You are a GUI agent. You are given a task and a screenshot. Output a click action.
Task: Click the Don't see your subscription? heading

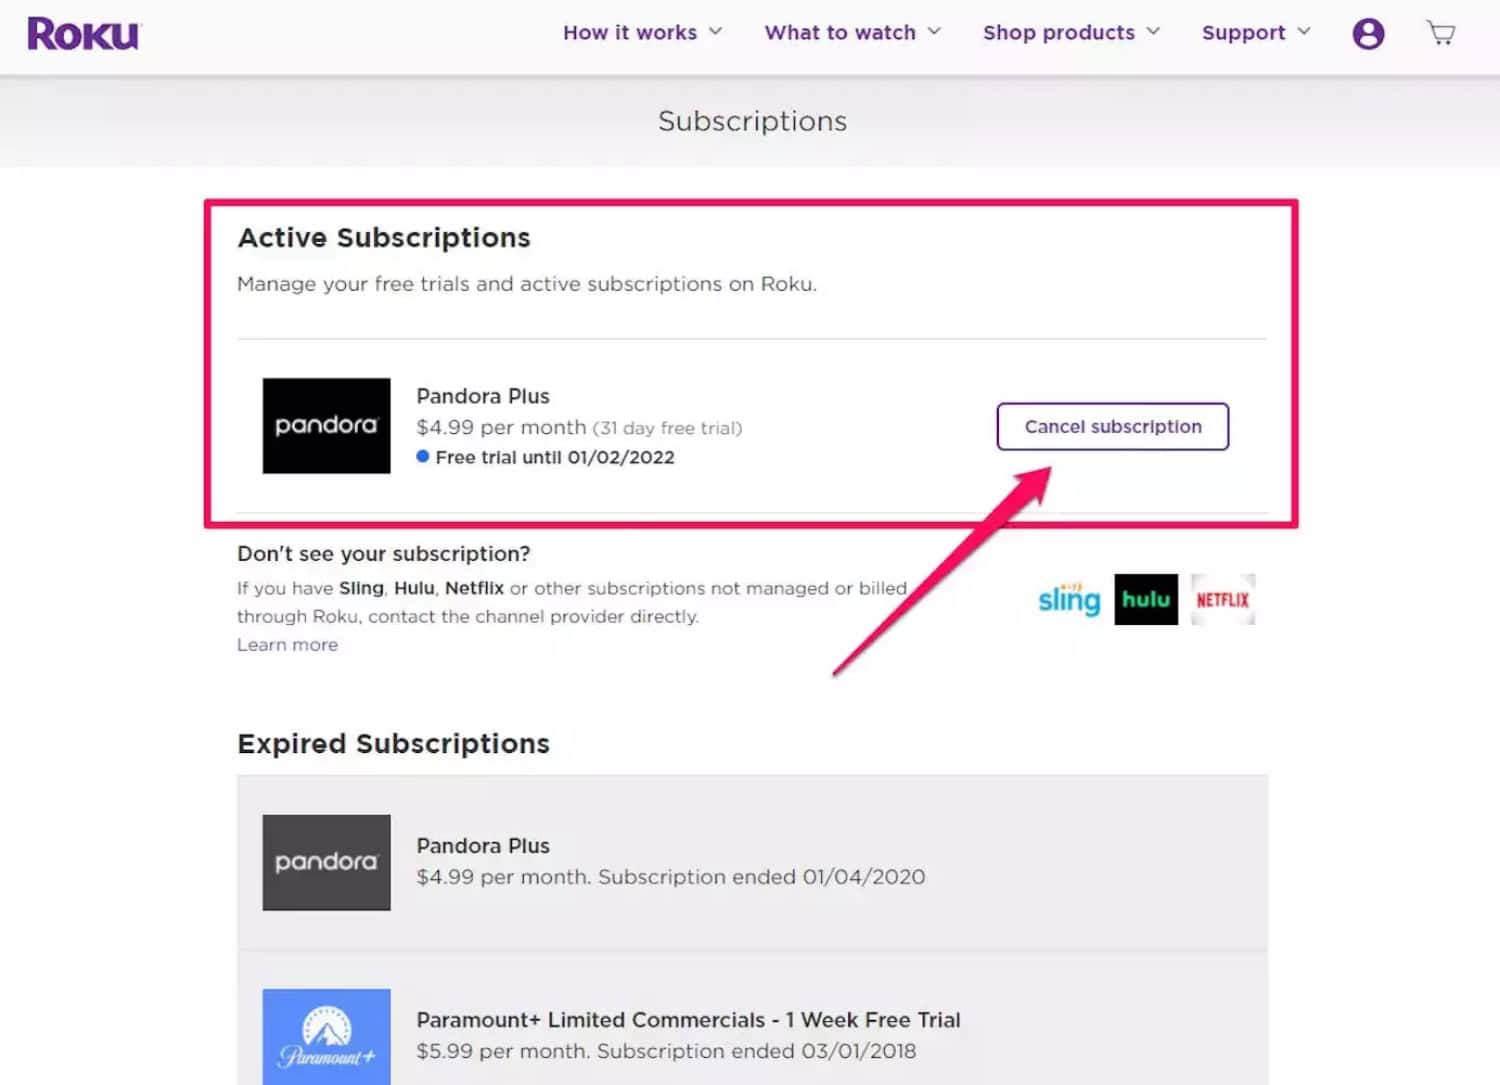click(x=384, y=554)
